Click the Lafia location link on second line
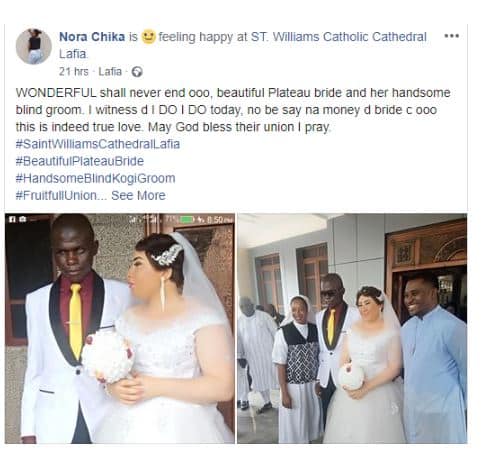494x464 pixels. click(73, 54)
